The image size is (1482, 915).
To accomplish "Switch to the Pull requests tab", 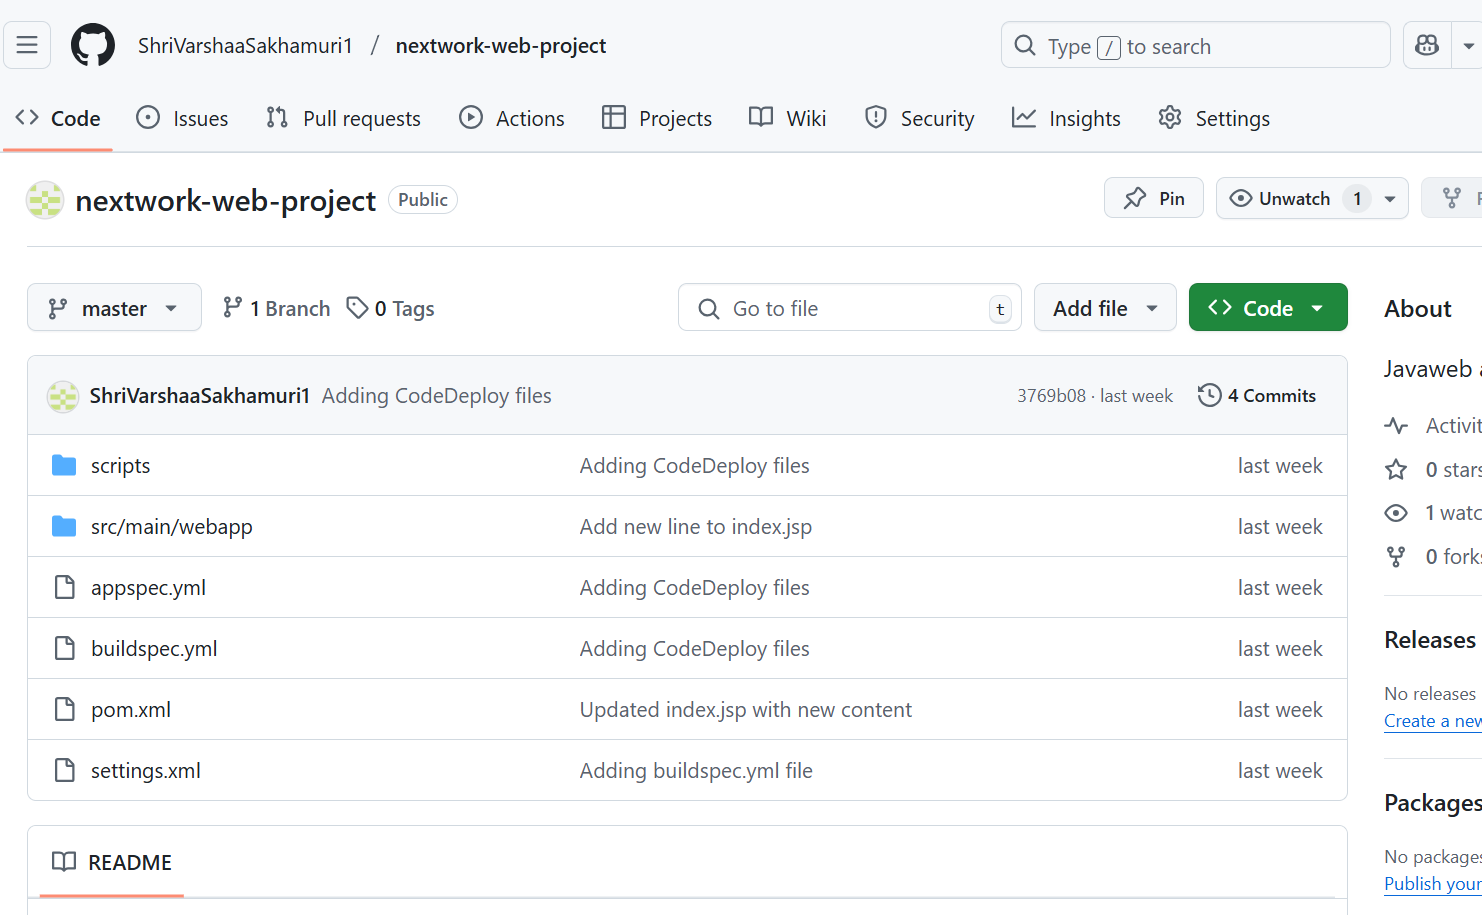I will click(344, 118).
